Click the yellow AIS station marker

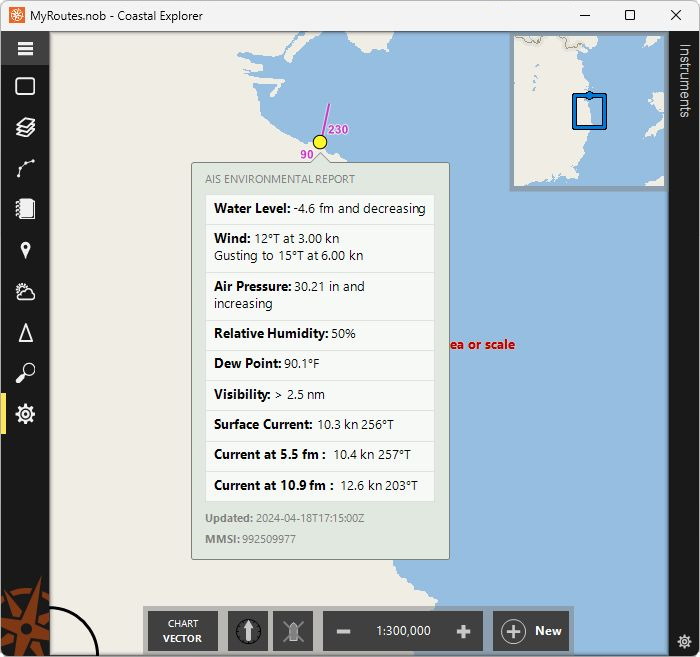(x=320, y=142)
